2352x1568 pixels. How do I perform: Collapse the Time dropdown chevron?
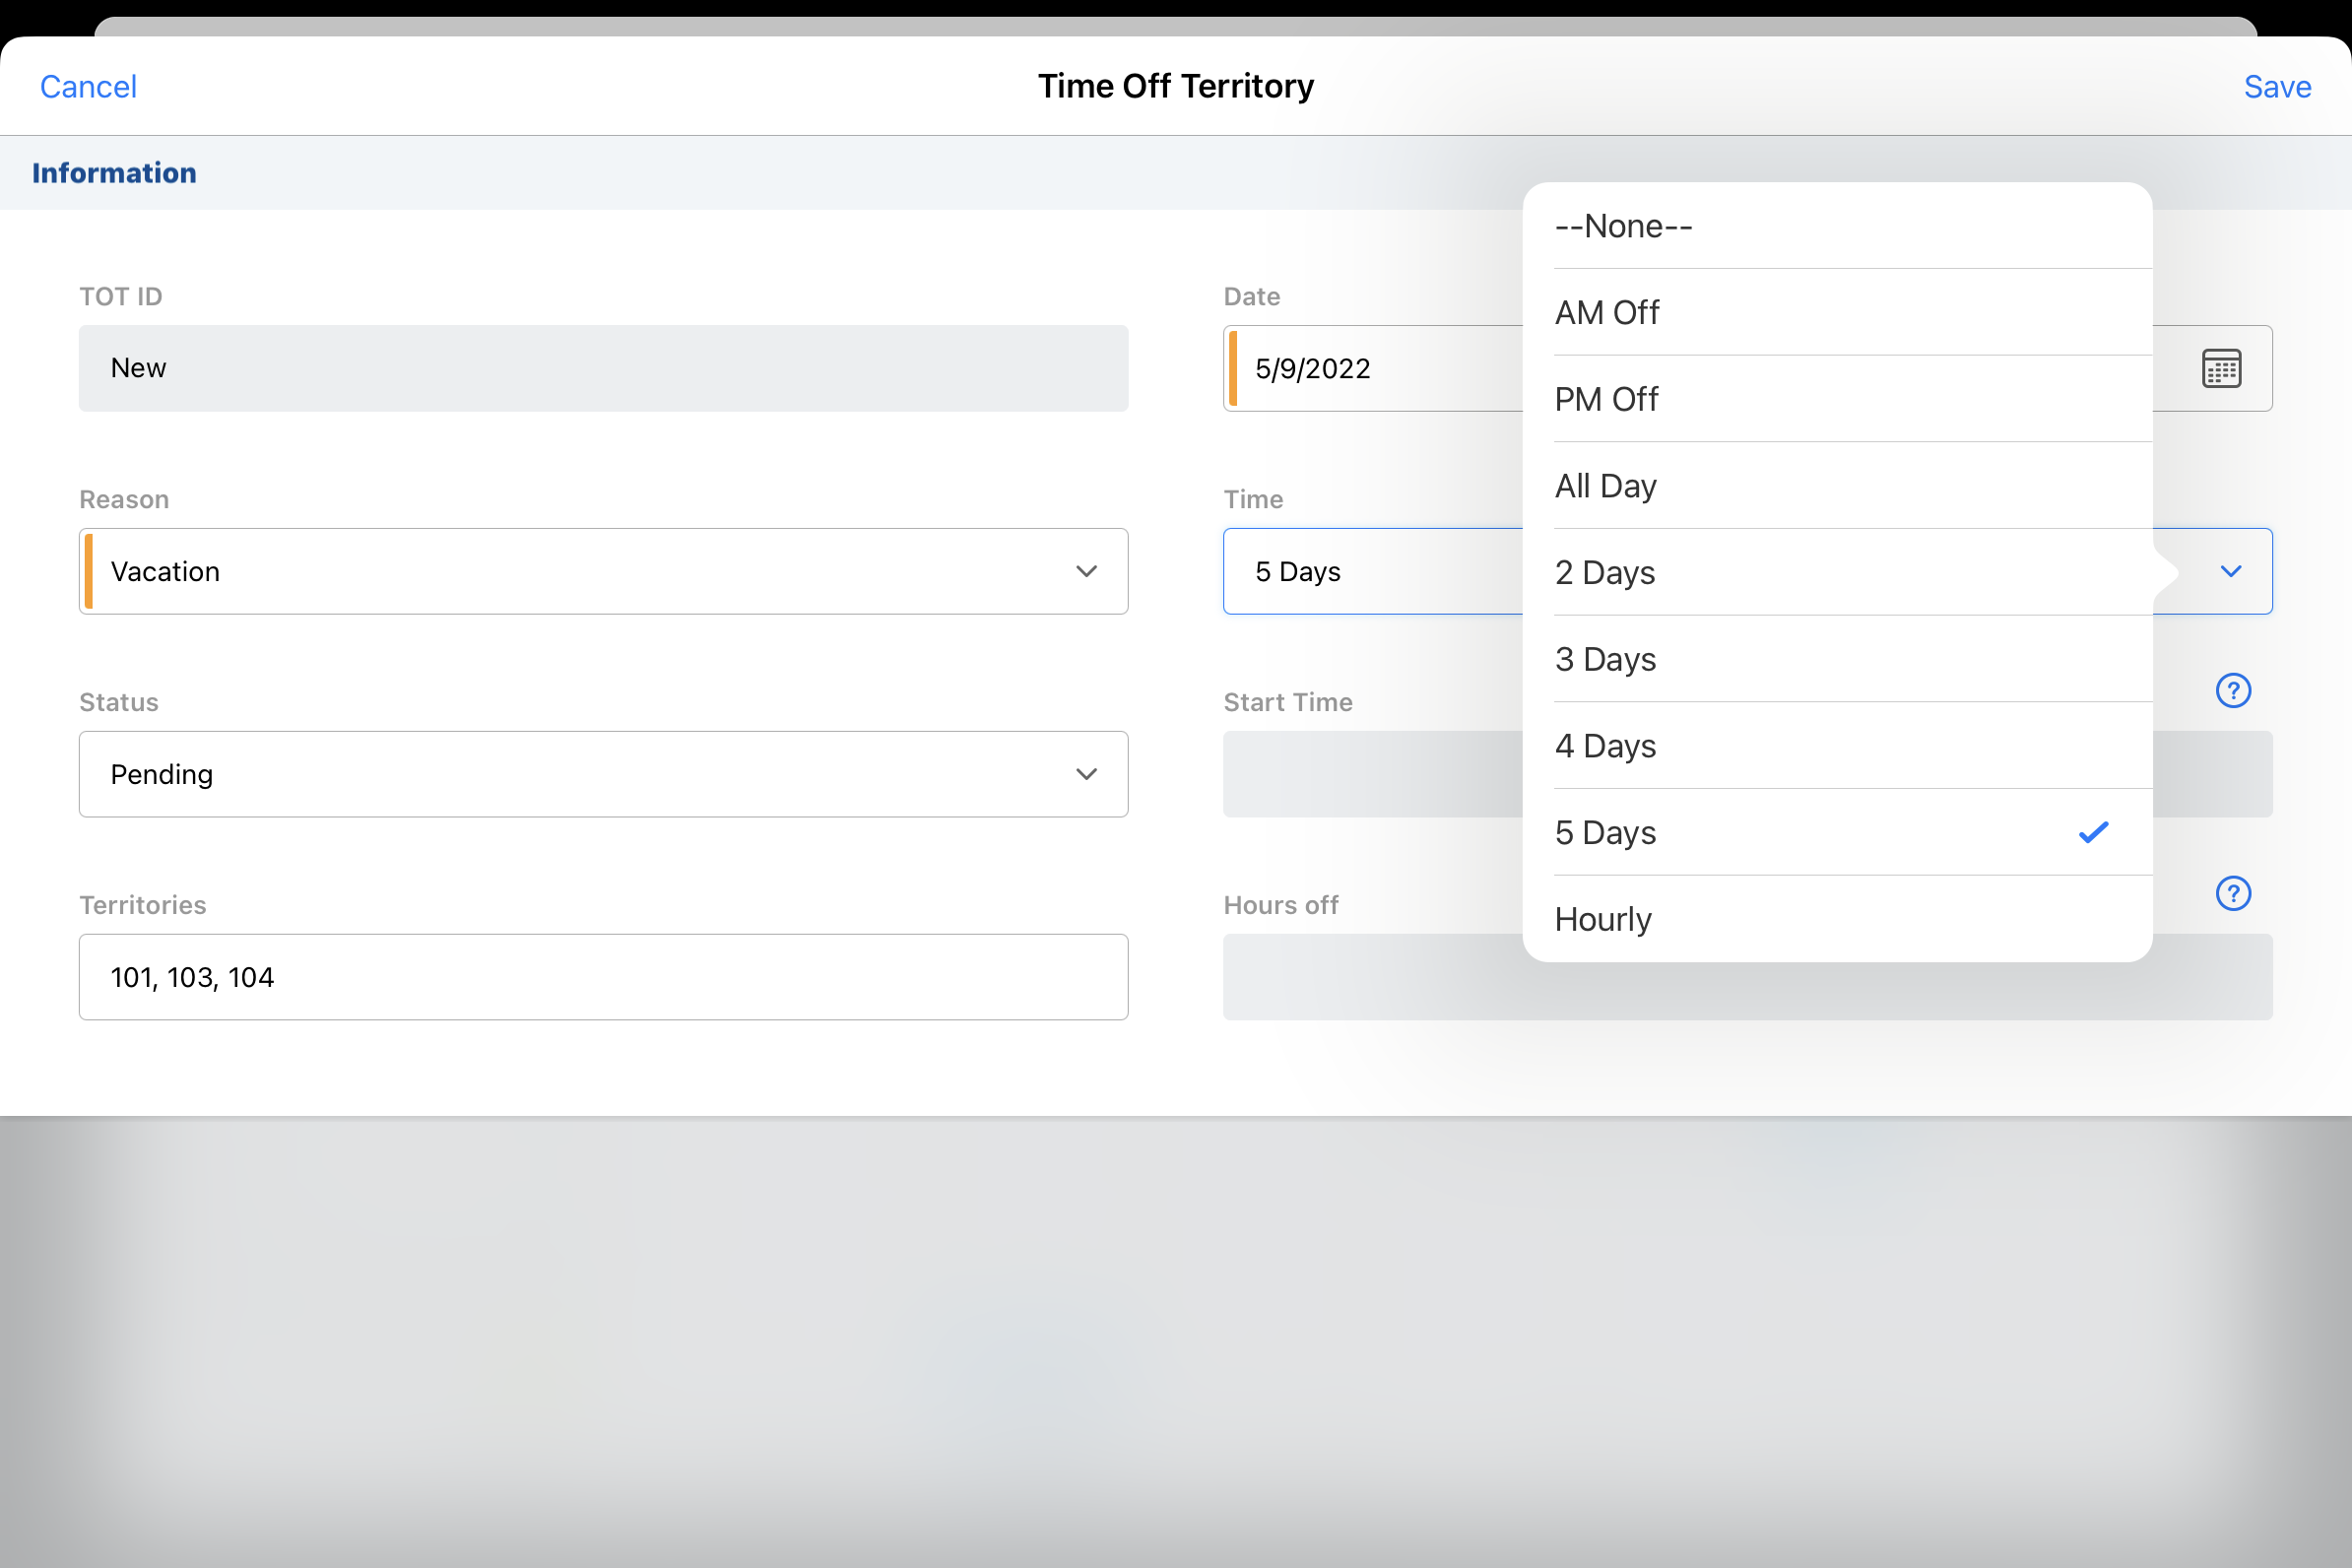2230,571
